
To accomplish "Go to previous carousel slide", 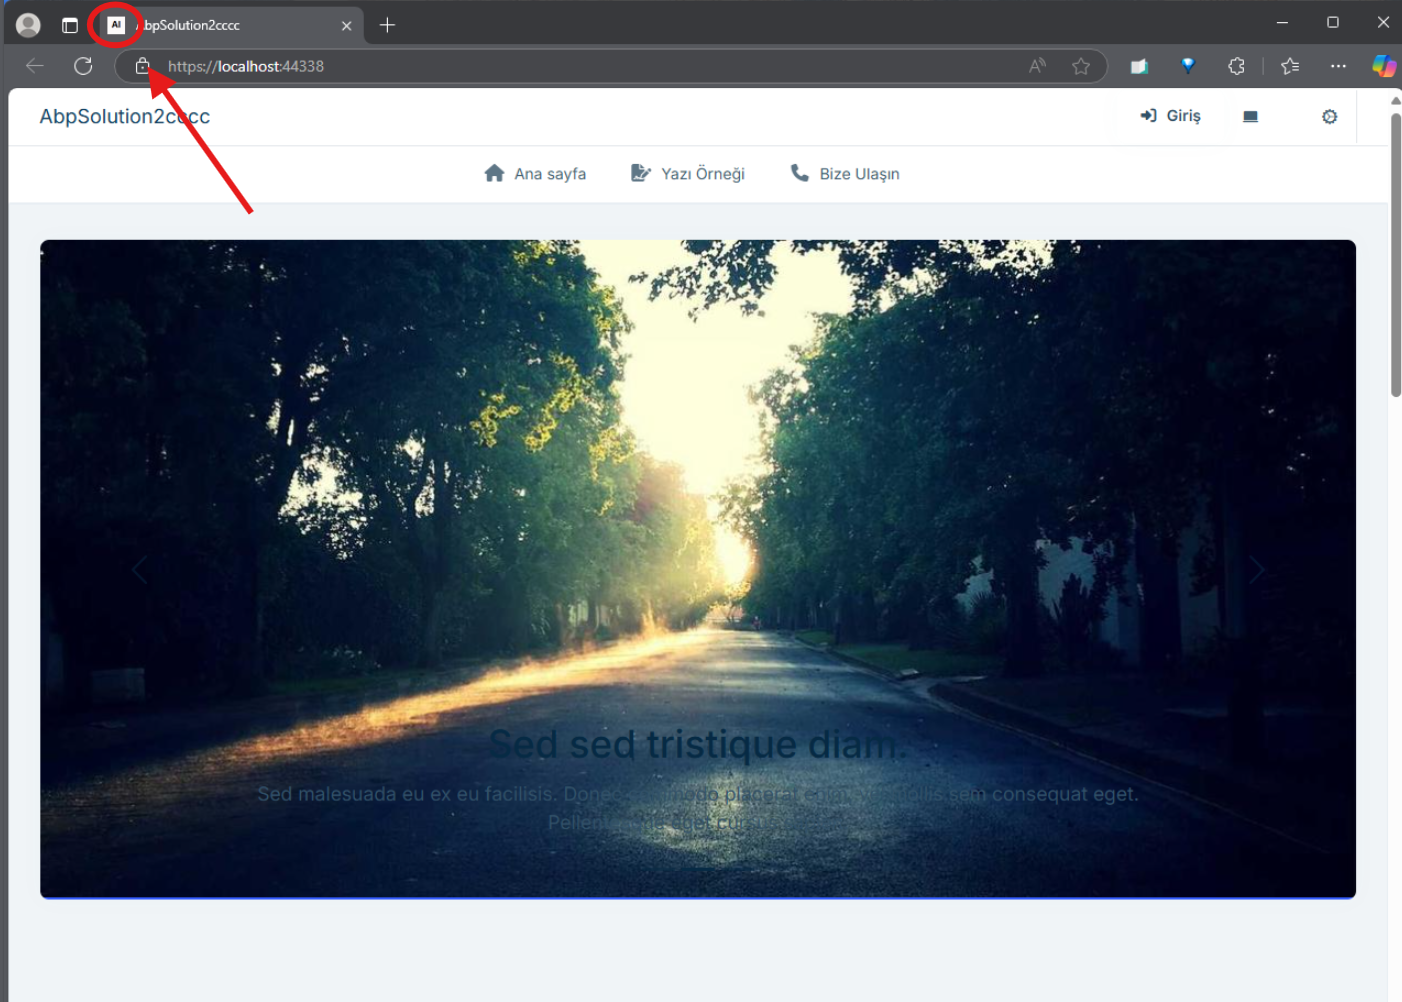I will click(x=140, y=570).
